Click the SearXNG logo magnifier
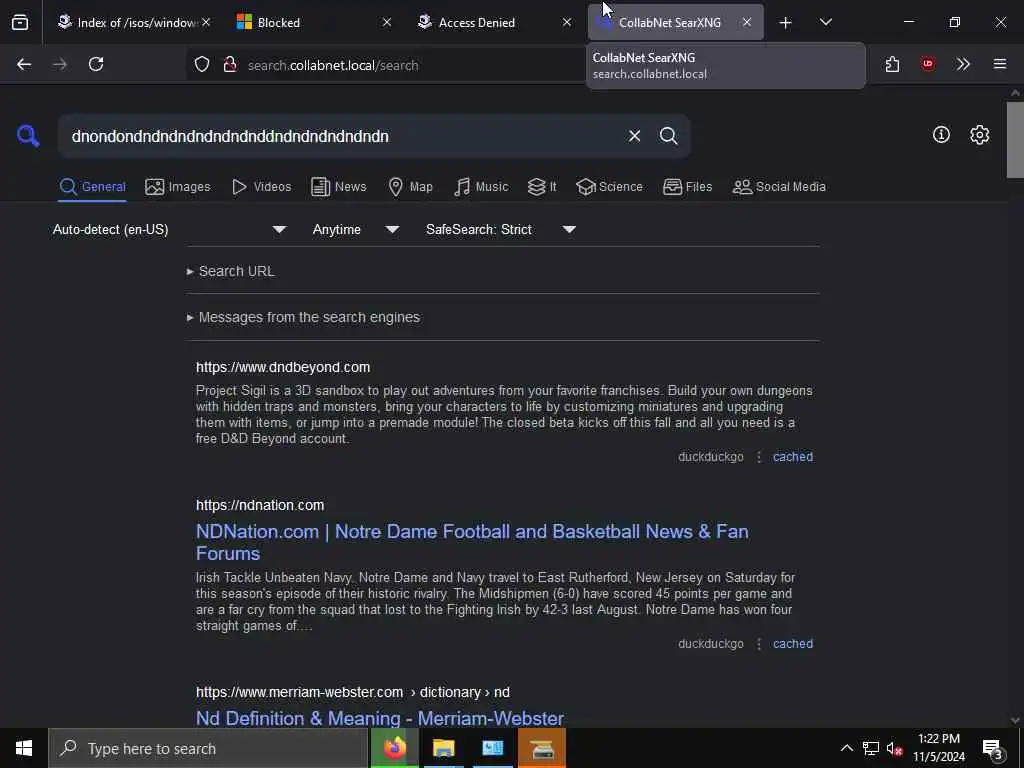1024x768 pixels. click(28, 136)
